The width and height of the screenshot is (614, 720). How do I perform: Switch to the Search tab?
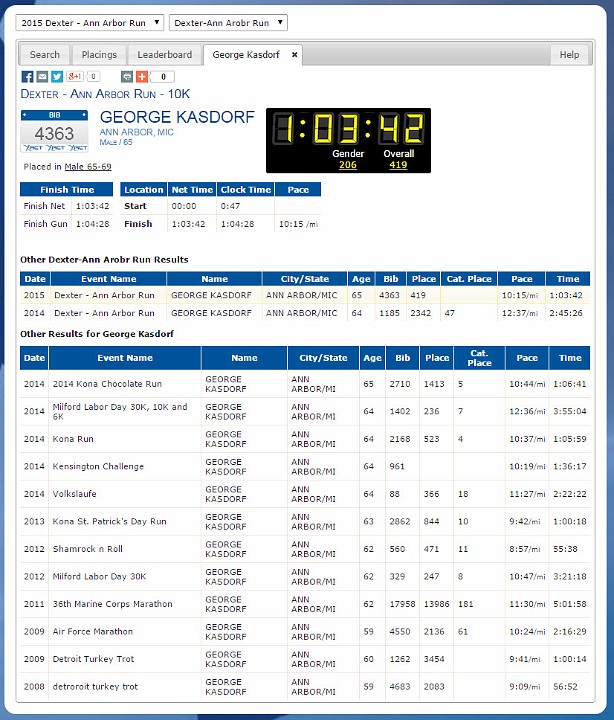tap(45, 55)
